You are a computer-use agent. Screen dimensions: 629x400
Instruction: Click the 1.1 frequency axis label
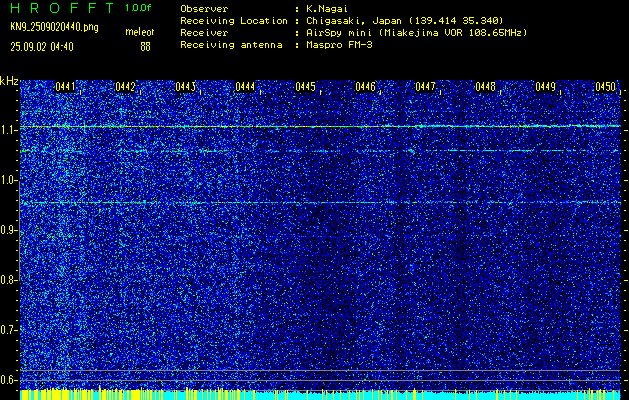click(x=7, y=130)
